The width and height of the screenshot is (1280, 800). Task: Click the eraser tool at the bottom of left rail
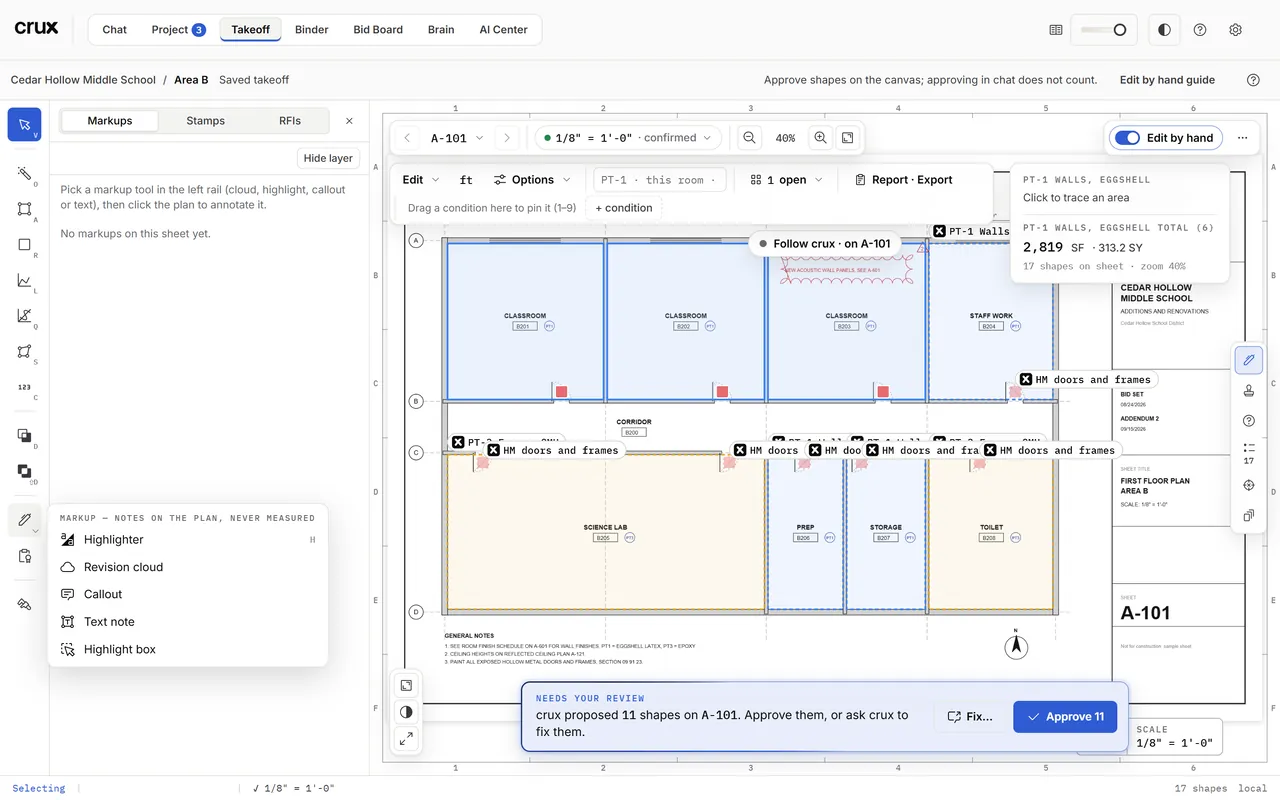tap(24, 604)
